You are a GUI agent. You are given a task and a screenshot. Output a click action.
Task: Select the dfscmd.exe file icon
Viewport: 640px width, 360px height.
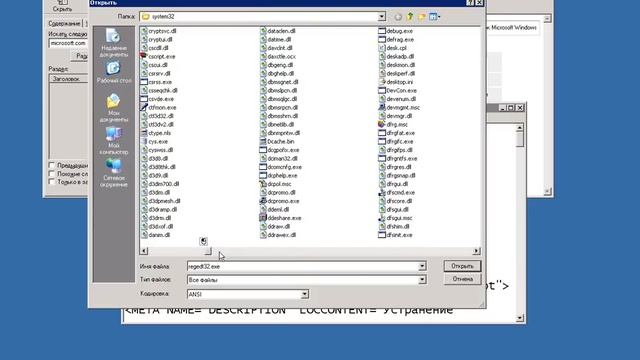[x=382, y=192]
